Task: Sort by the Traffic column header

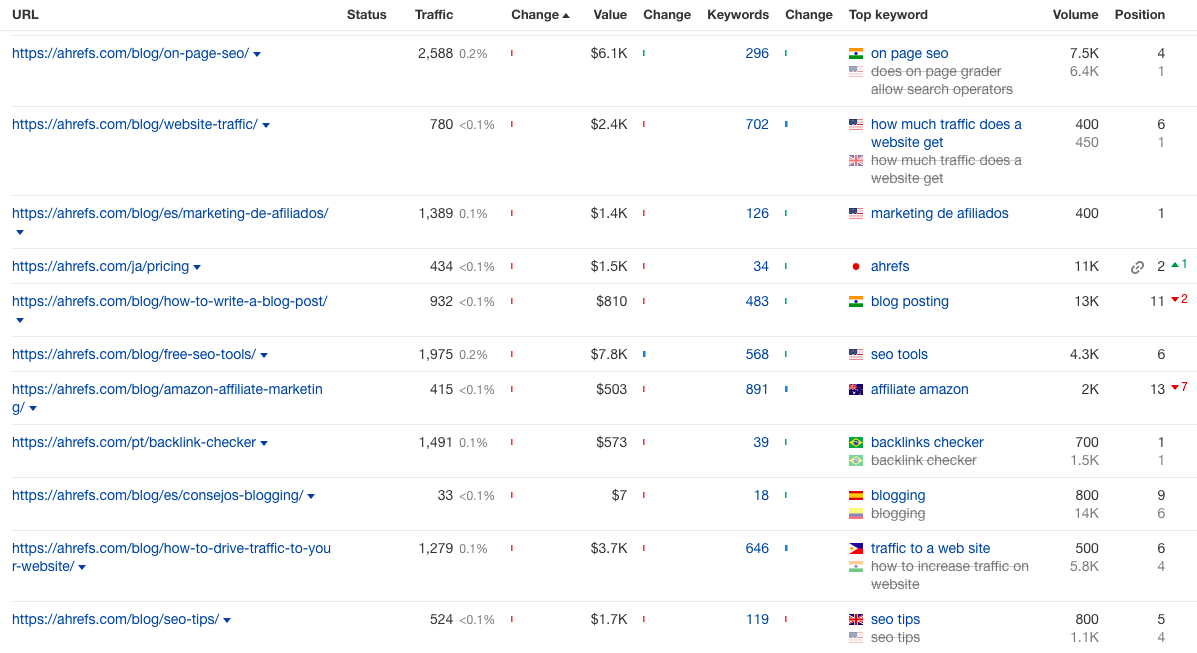Action: [x=433, y=14]
